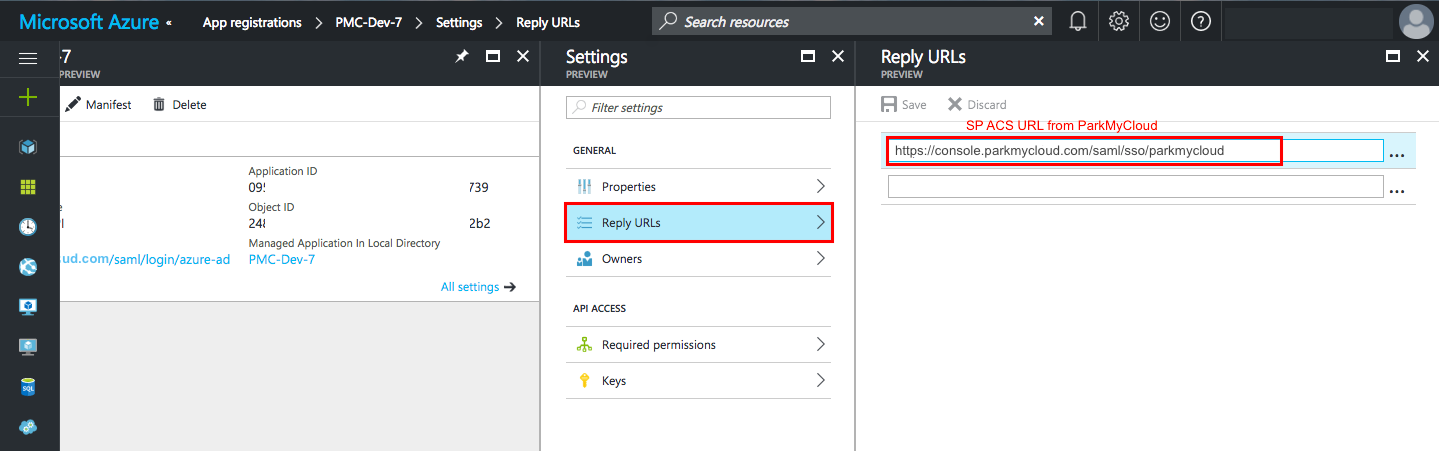
Task: Expand chevron next to Required permissions
Action: (x=820, y=345)
